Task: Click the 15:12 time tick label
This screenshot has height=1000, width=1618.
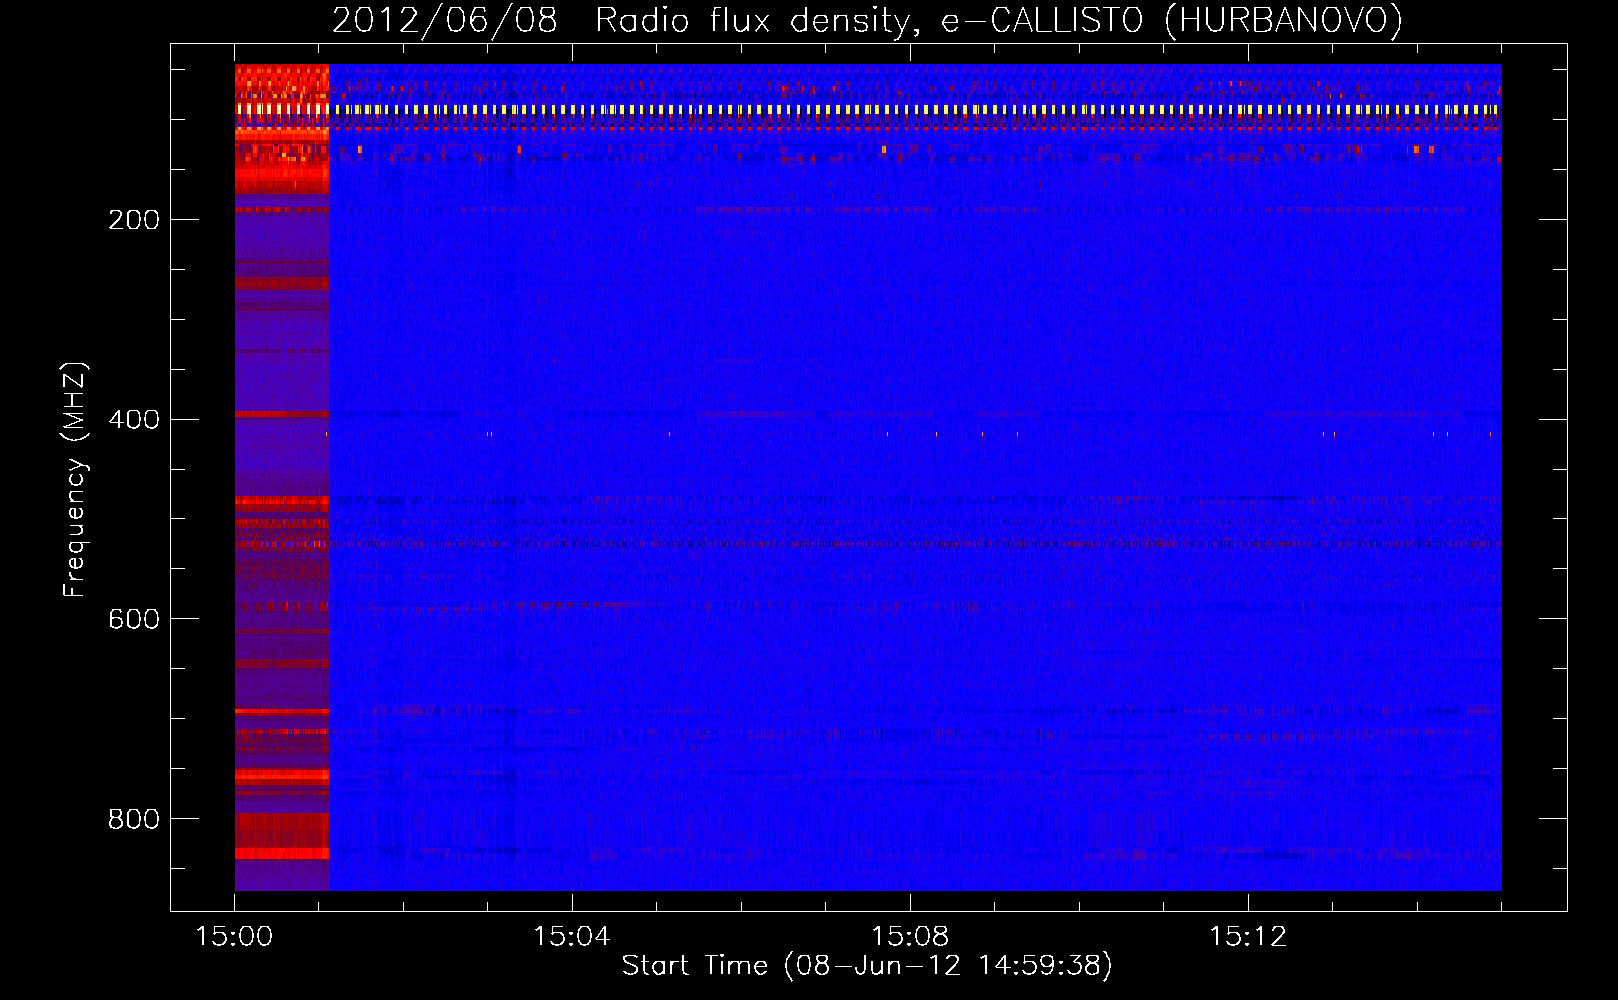Action: (x=1248, y=937)
